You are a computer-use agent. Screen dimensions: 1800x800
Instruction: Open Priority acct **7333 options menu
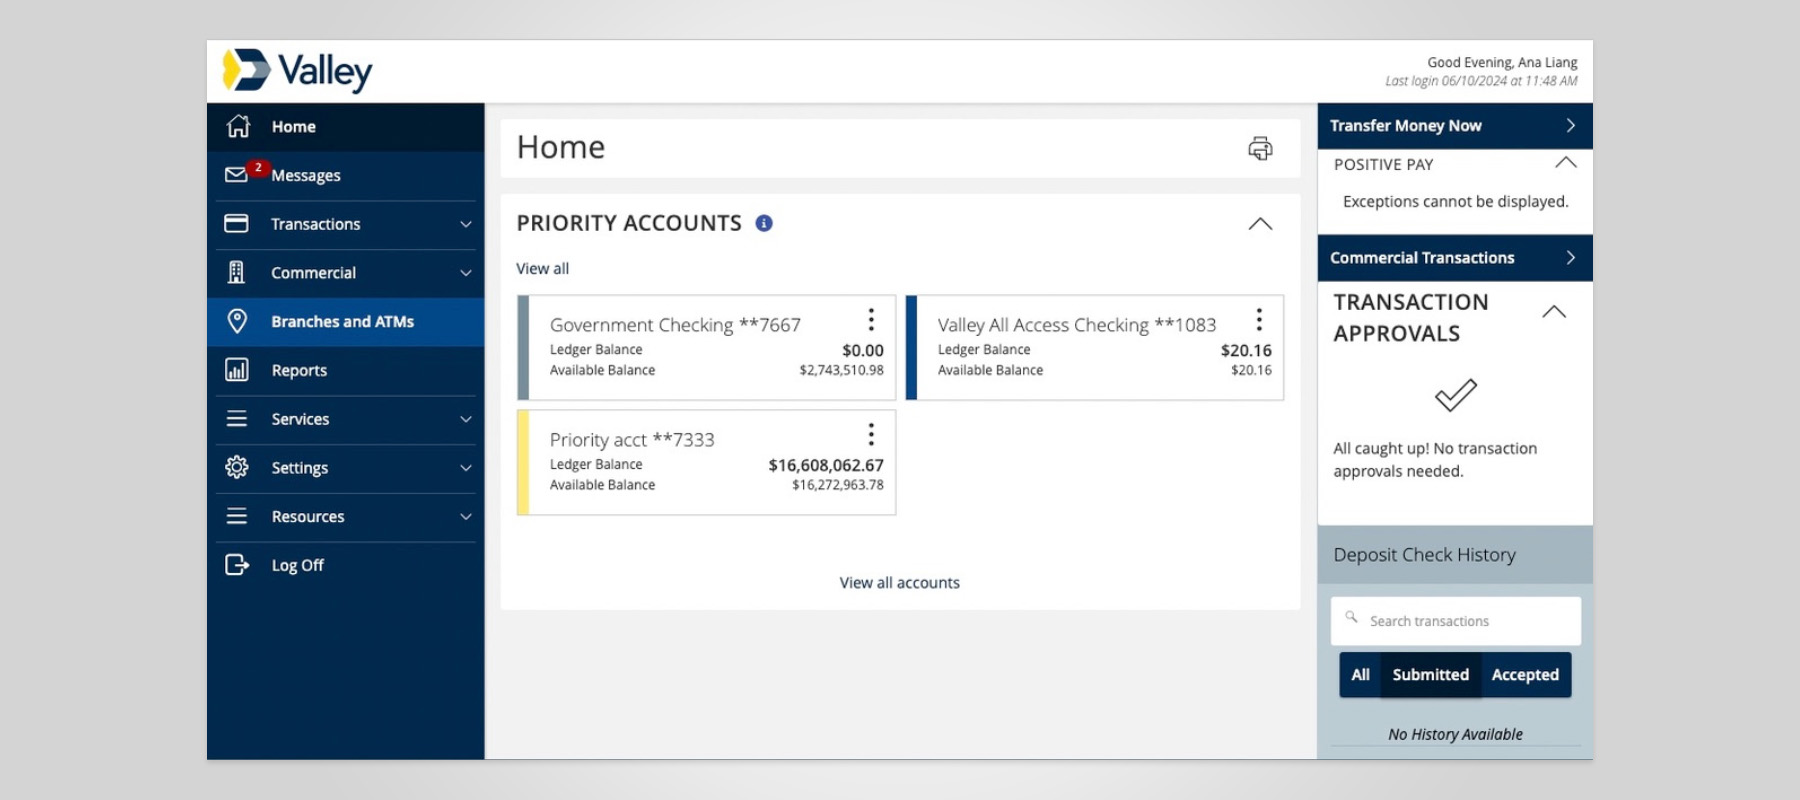click(871, 434)
